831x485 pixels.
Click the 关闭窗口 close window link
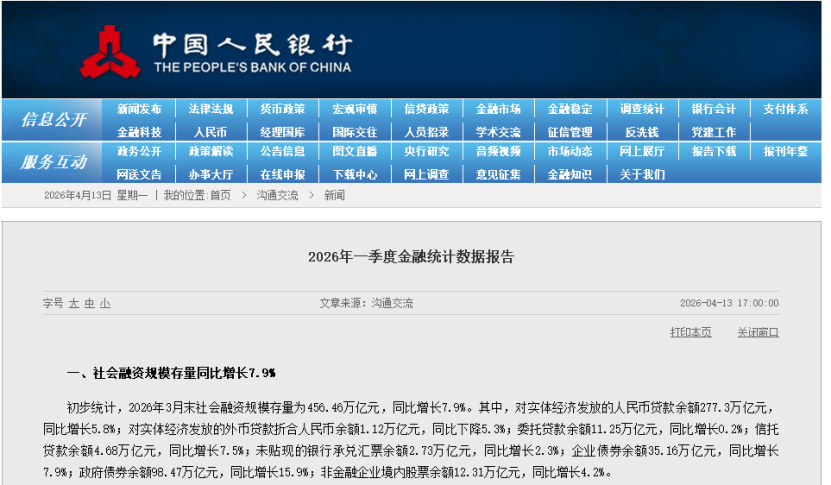(757, 332)
